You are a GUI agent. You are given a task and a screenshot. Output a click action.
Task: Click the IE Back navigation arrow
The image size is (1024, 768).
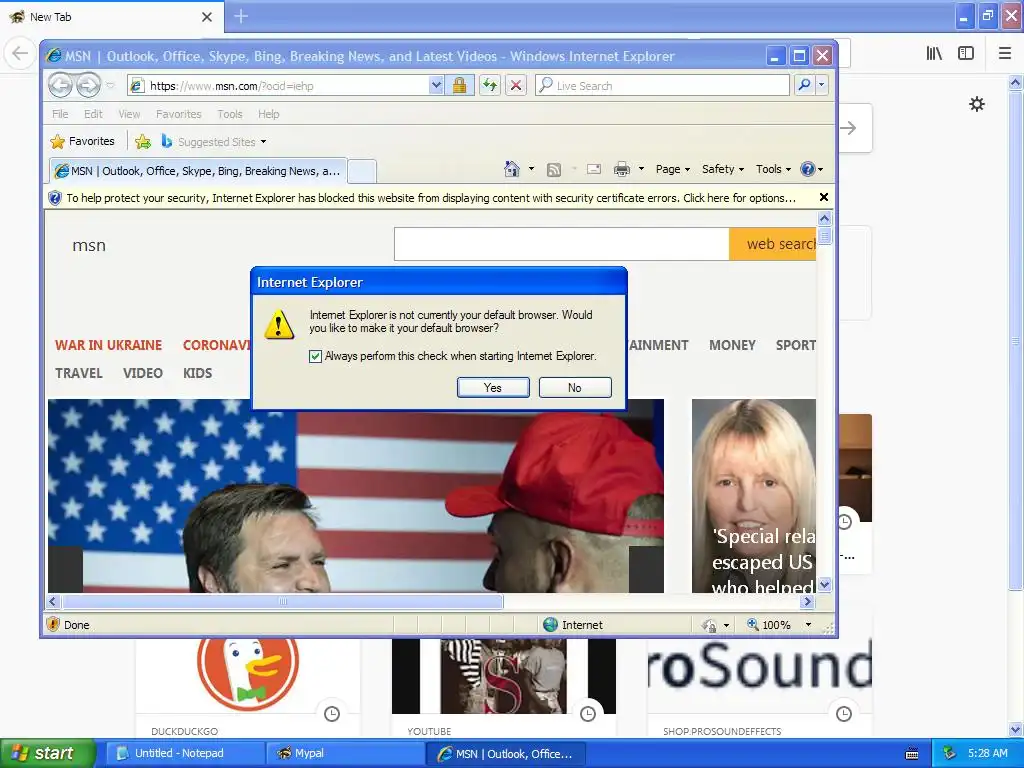point(60,85)
